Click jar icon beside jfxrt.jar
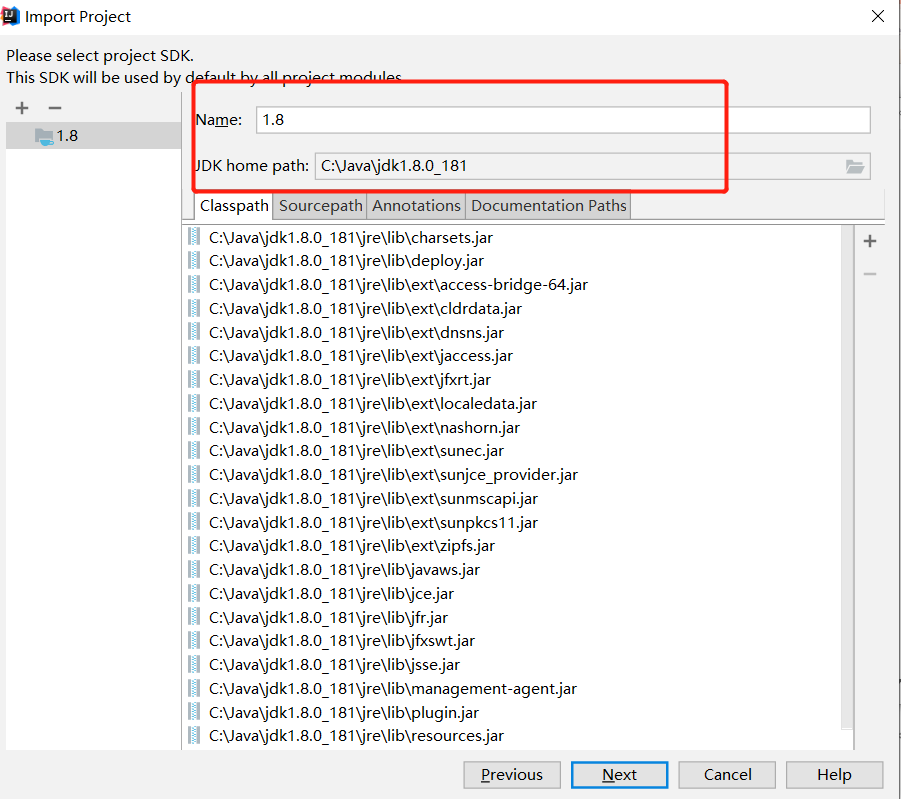Image resolution: width=901 pixels, height=799 pixels. click(194, 379)
